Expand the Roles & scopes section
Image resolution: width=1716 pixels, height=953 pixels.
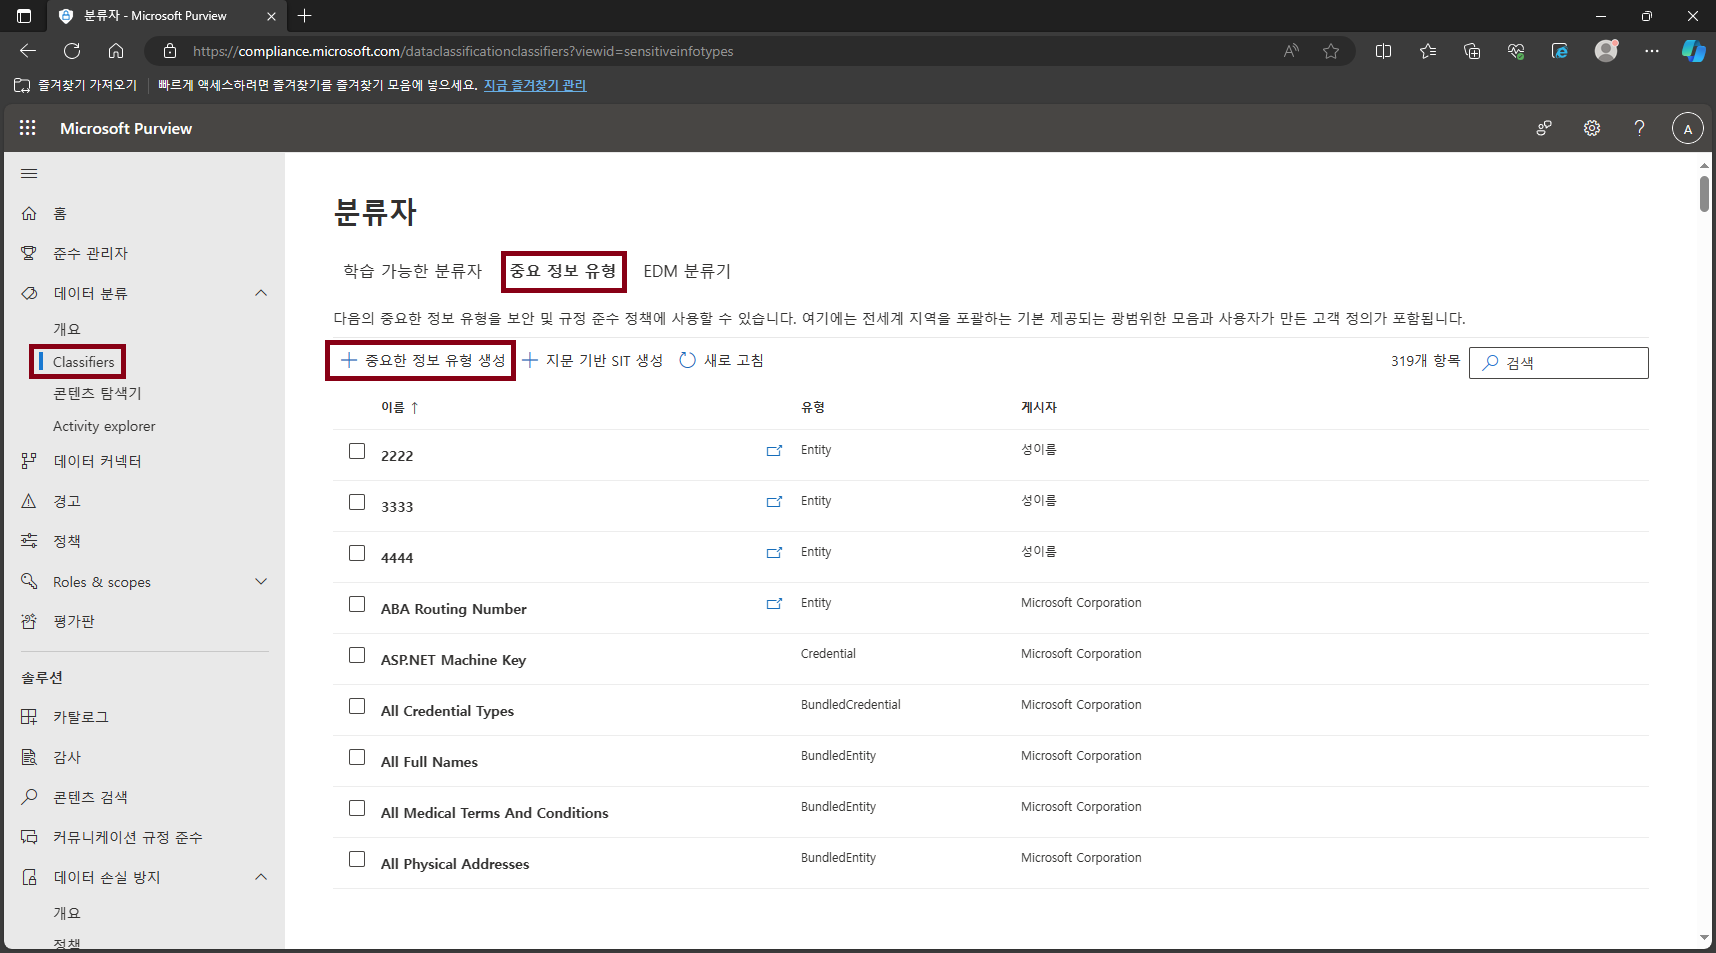tap(261, 581)
